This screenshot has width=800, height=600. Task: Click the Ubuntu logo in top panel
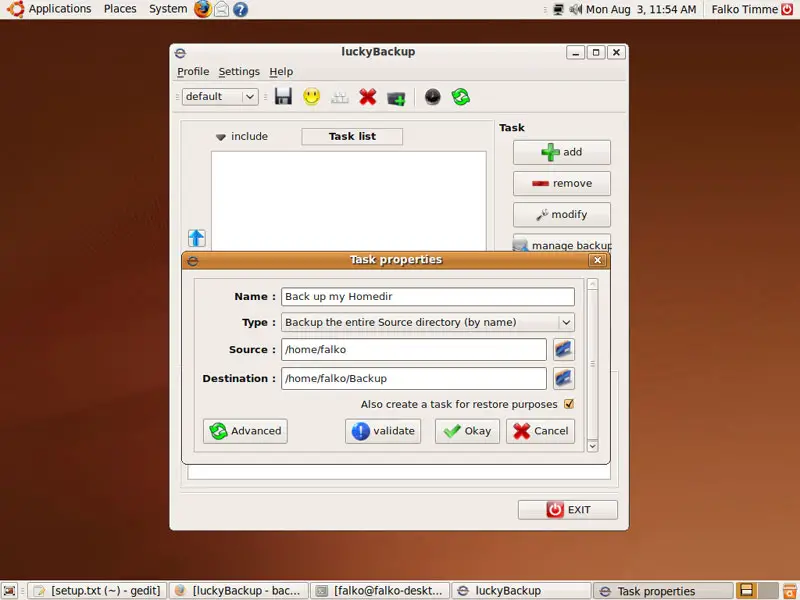15,9
